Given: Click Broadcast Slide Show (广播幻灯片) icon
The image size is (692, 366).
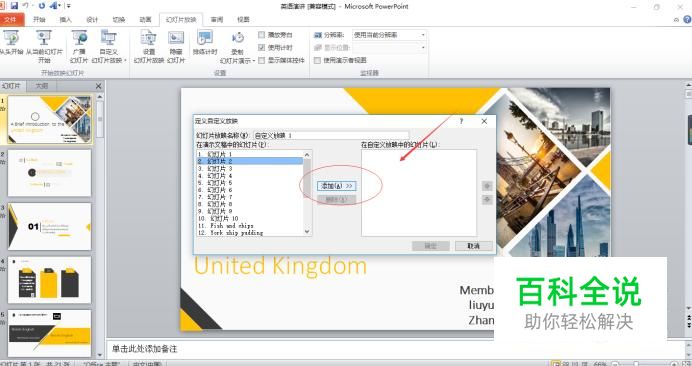Looking at the screenshot, I should (x=79, y=46).
